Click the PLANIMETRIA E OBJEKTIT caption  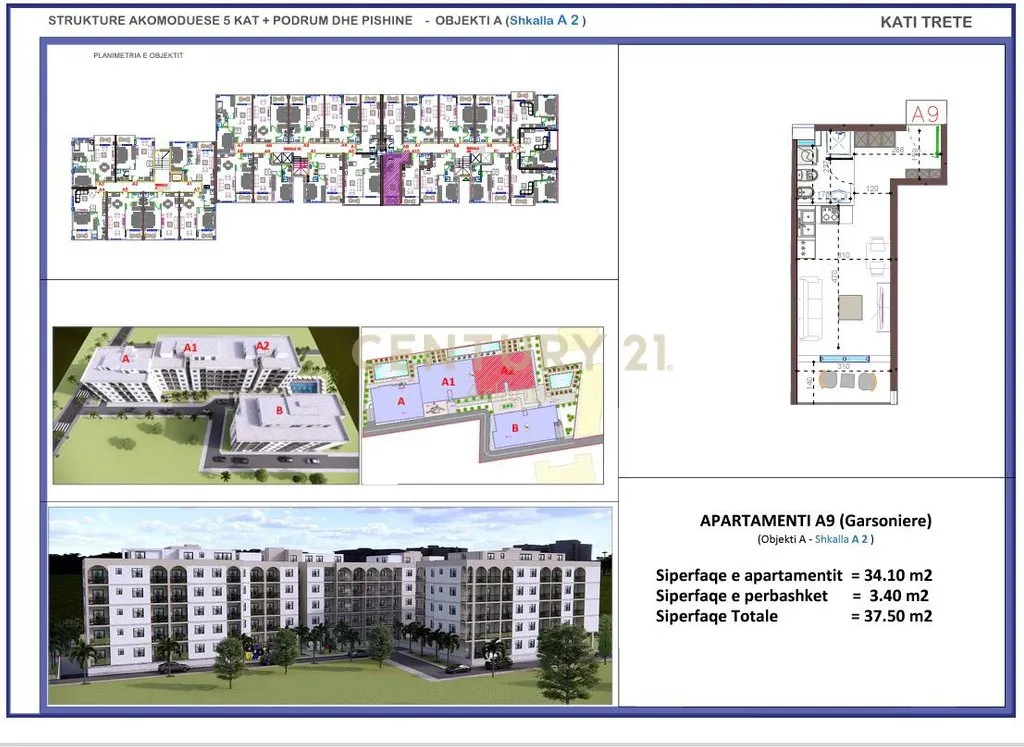point(138,56)
